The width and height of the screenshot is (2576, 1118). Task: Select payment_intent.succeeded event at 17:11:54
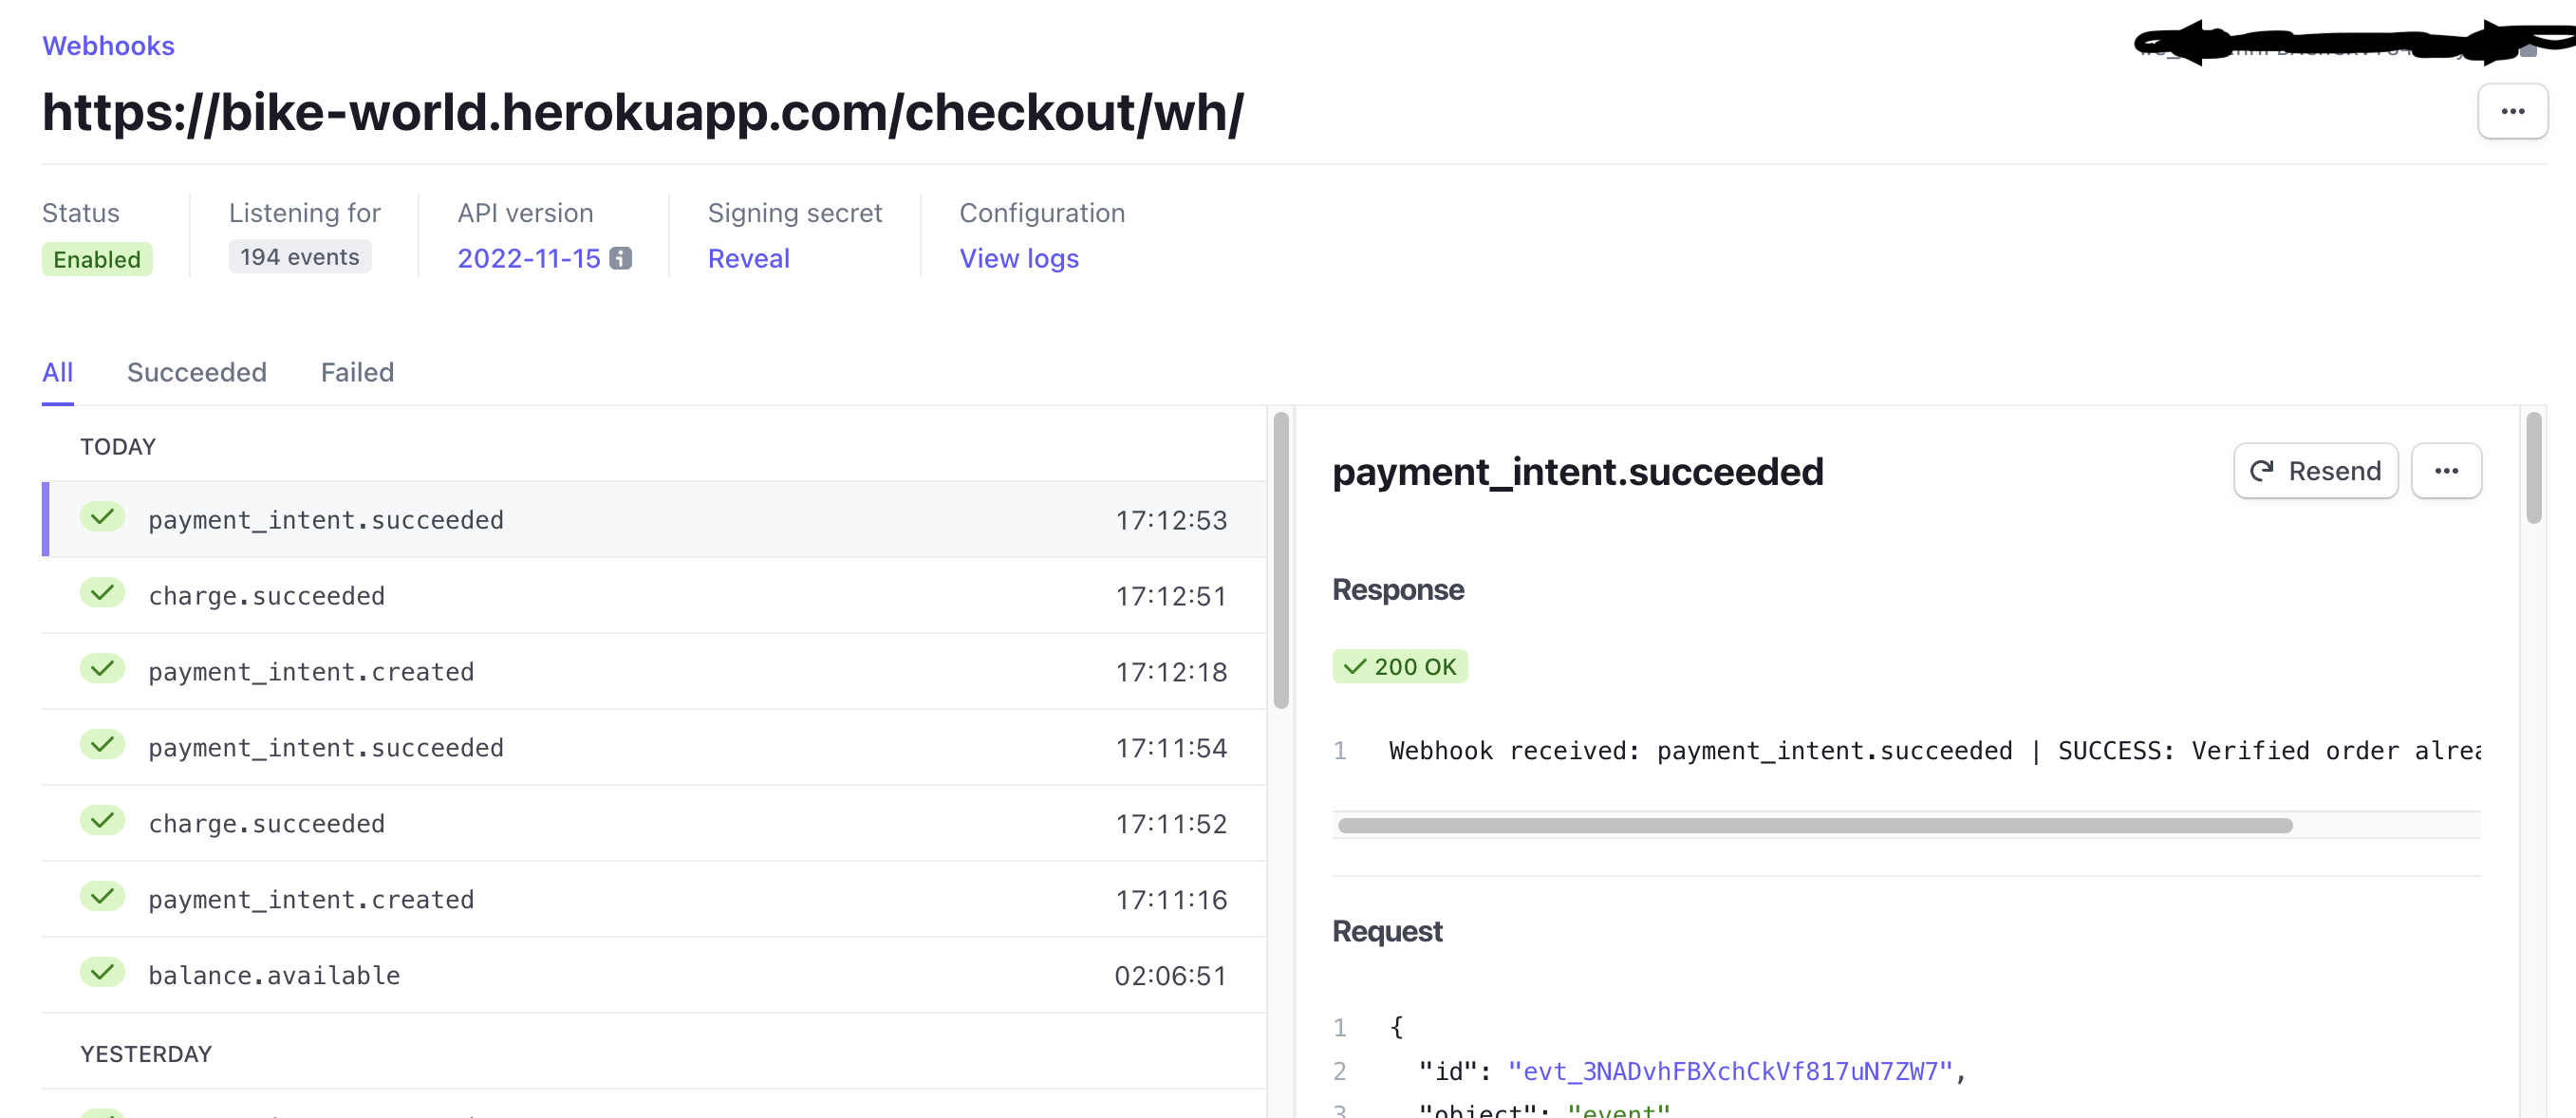click(654, 747)
